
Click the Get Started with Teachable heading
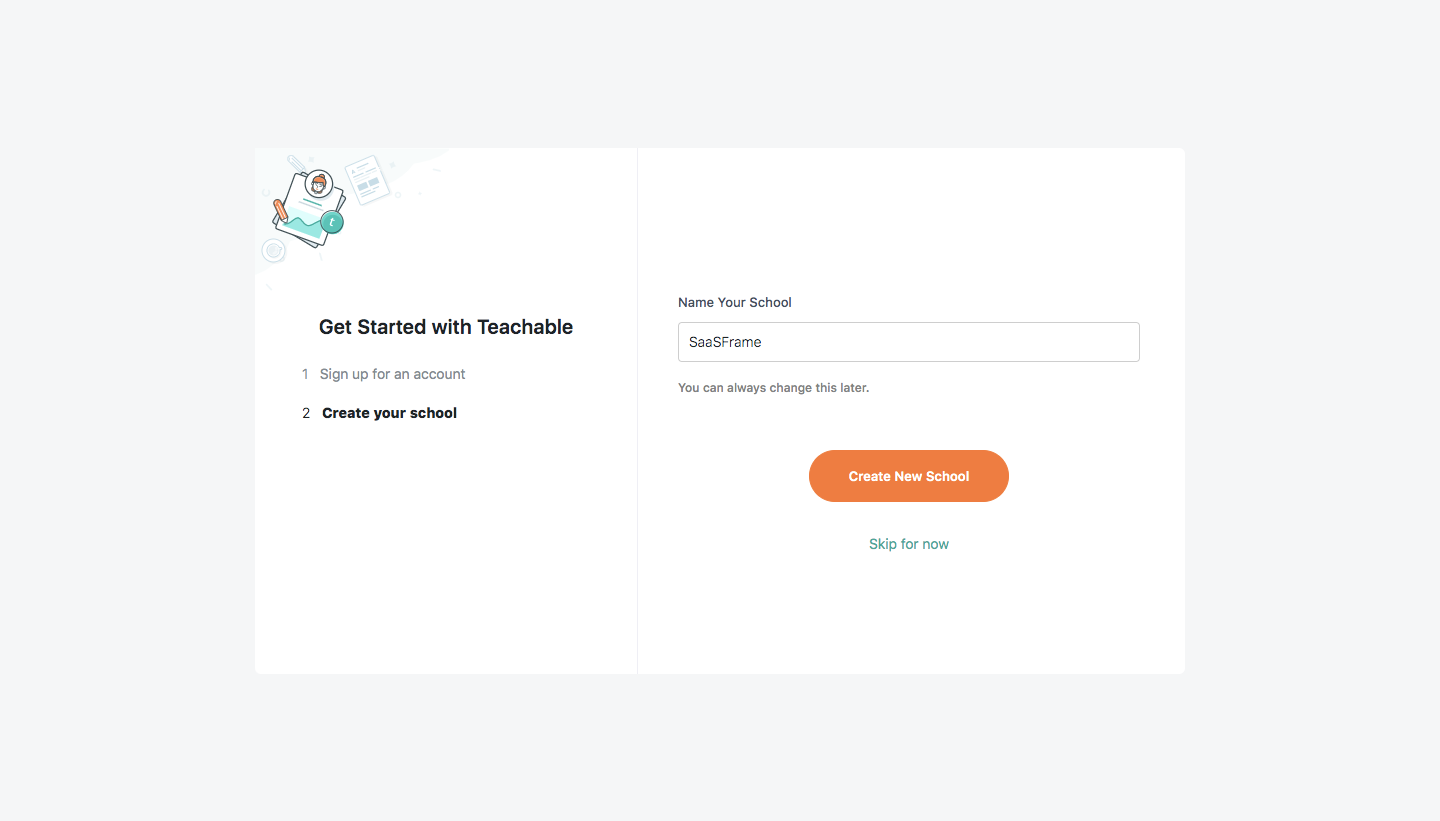pos(445,327)
